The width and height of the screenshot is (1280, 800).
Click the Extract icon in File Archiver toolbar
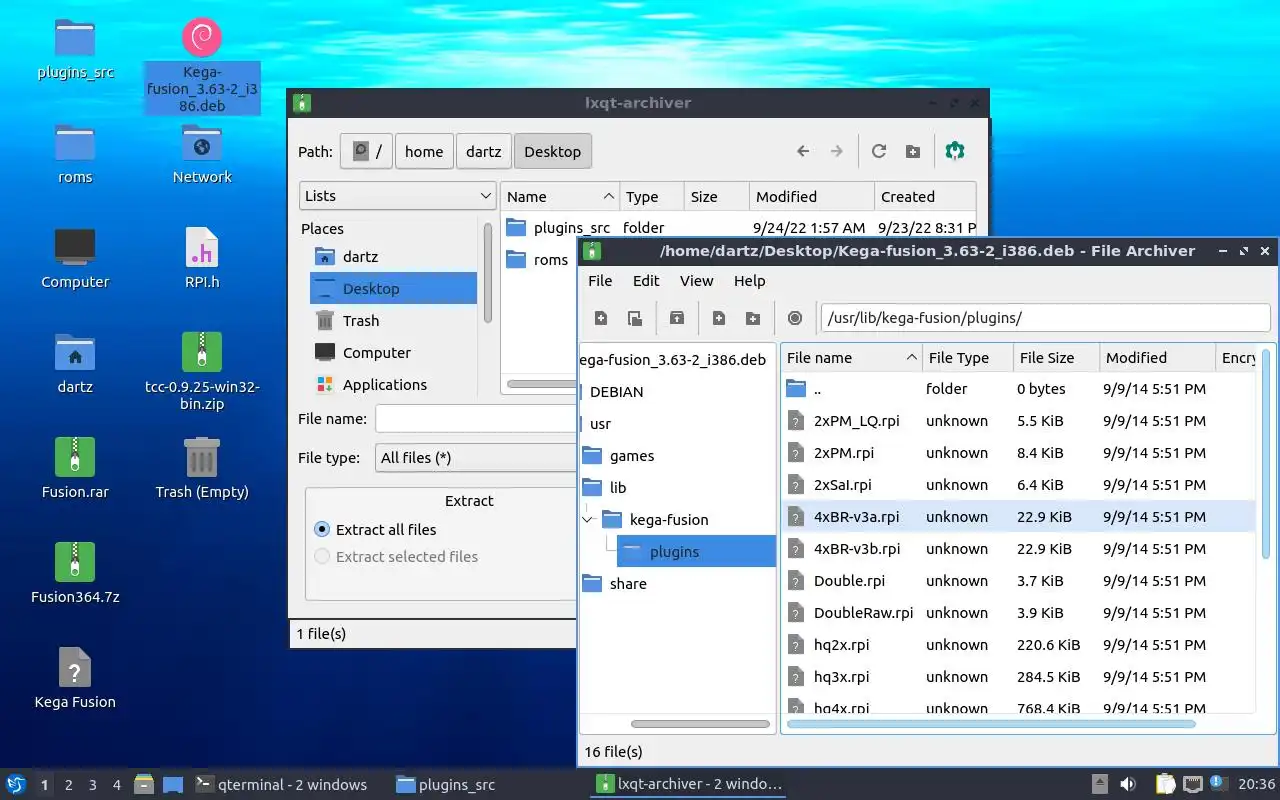click(x=677, y=318)
